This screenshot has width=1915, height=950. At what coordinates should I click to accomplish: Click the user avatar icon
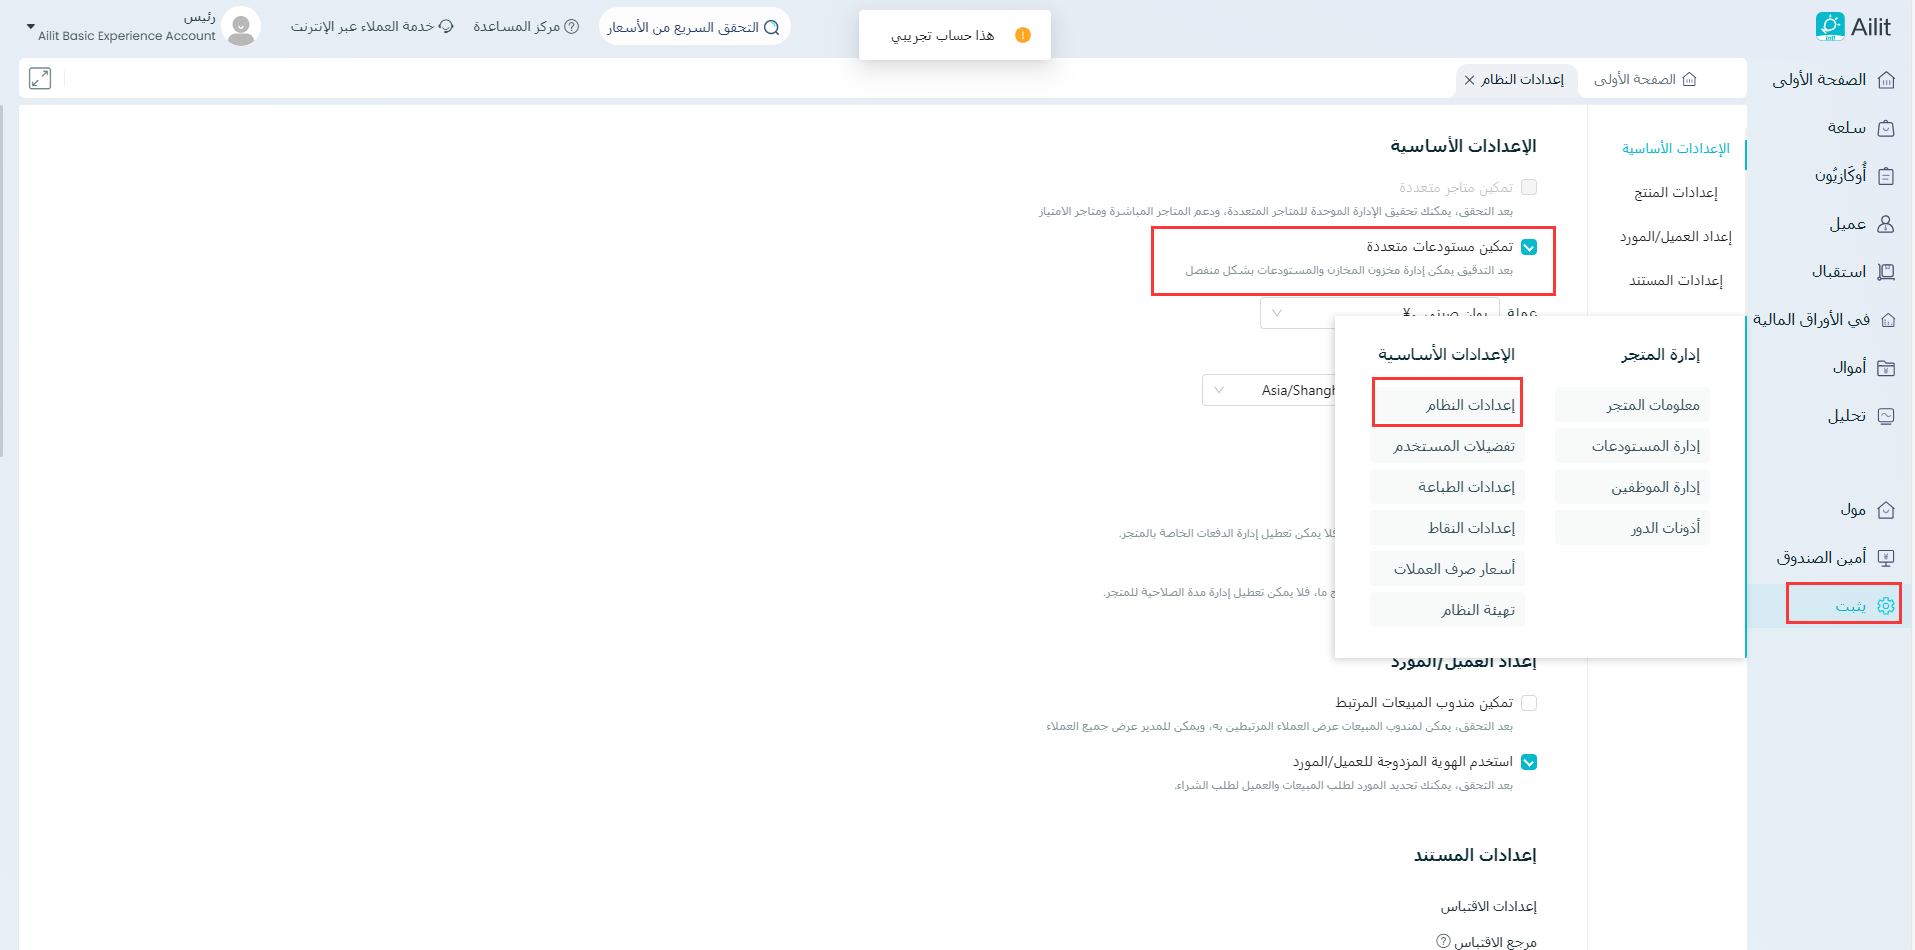pos(241,27)
